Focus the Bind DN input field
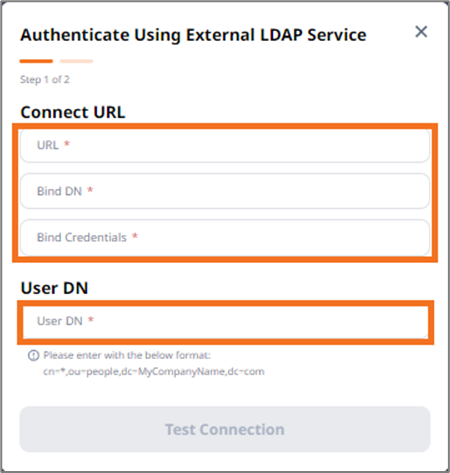Image resolution: width=450 pixels, height=473 pixels. coord(225,191)
